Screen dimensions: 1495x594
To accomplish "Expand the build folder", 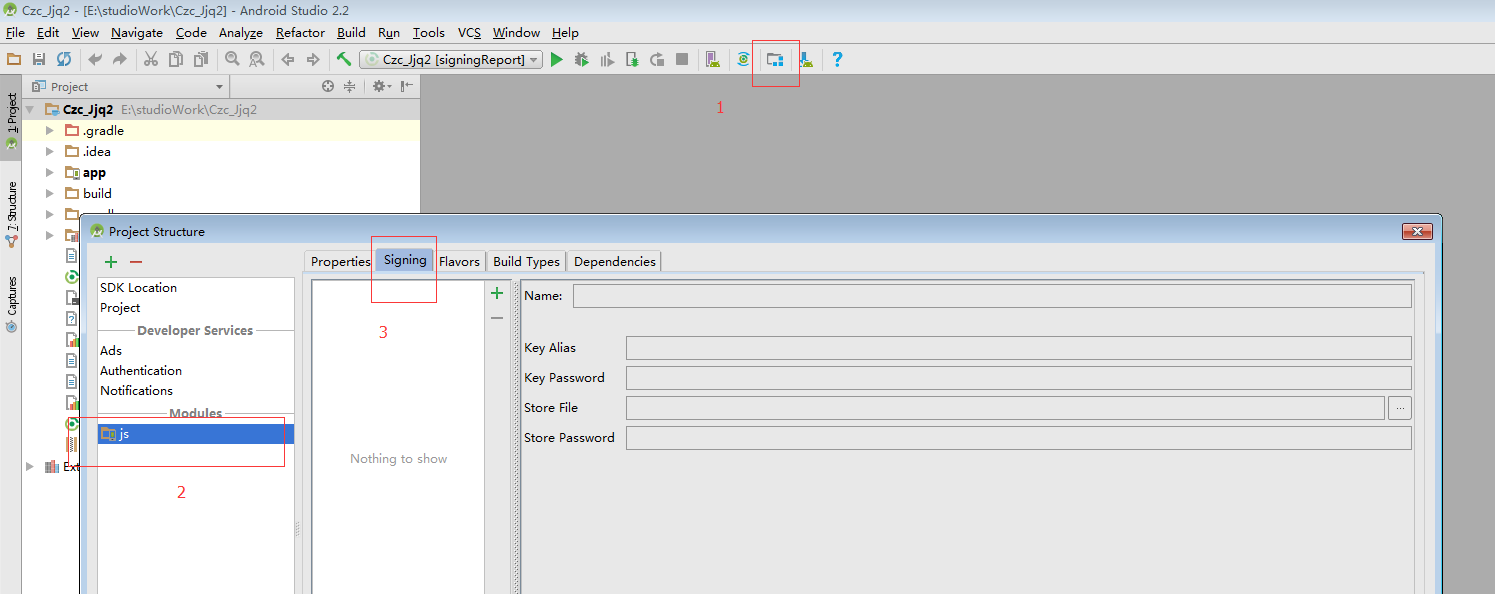I will coord(50,194).
